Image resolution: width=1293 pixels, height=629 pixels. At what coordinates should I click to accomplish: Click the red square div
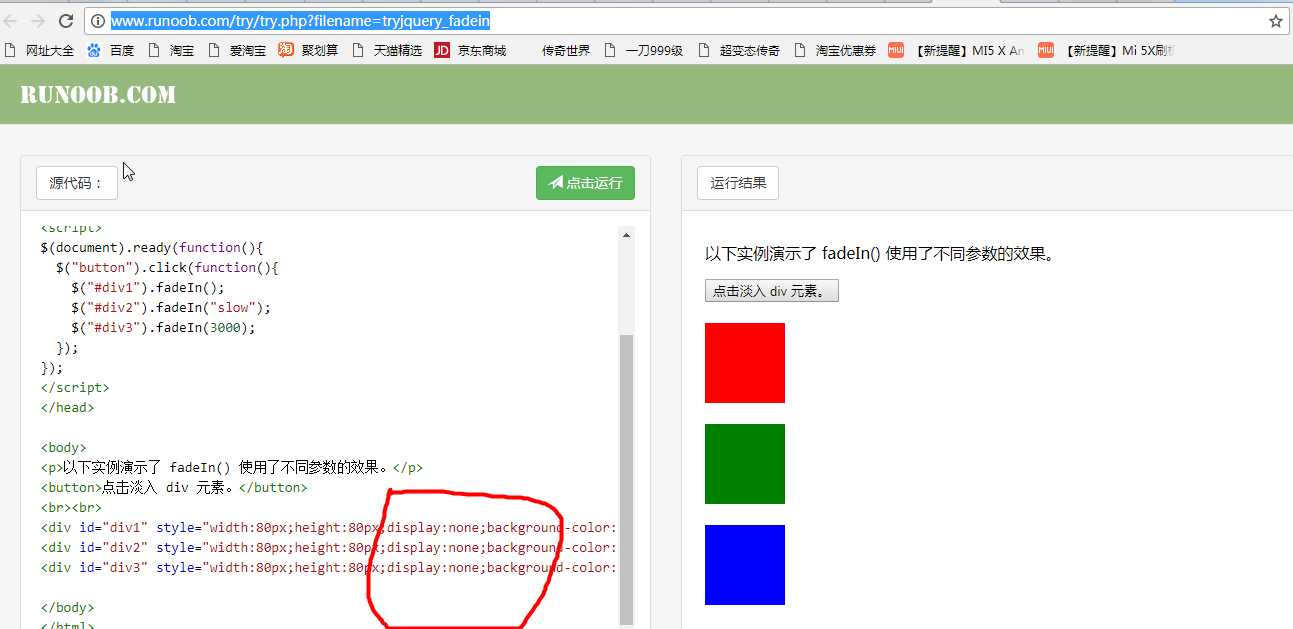745,363
